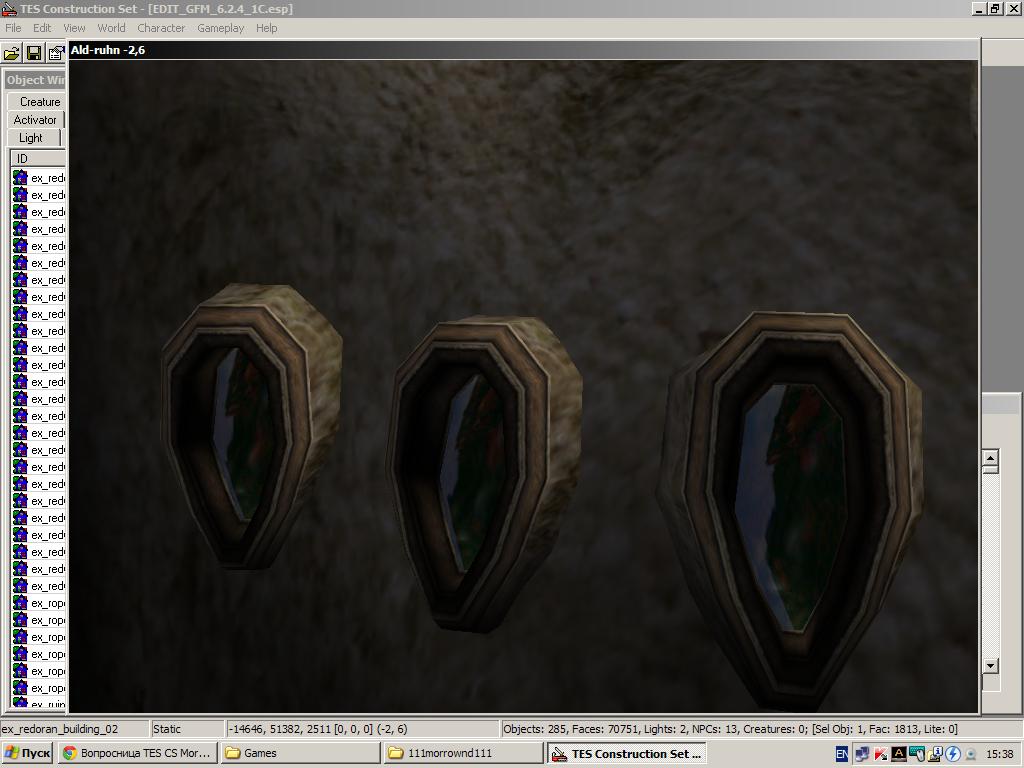Sort list by the ID column header

click(x=38, y=159)
